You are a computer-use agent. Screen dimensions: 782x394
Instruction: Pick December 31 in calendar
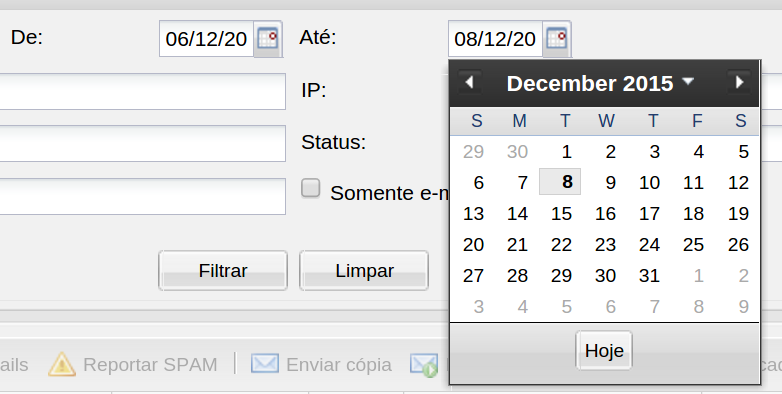click(x=649, y=275)
